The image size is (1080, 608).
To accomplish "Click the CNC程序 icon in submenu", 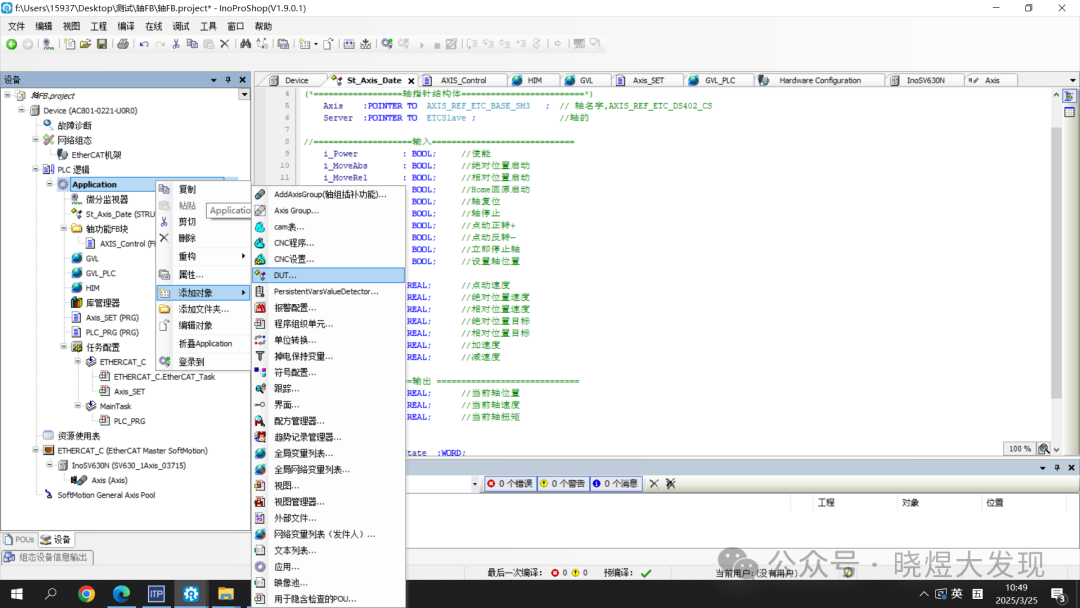I will pyautogui.click(x=260, y=243).
